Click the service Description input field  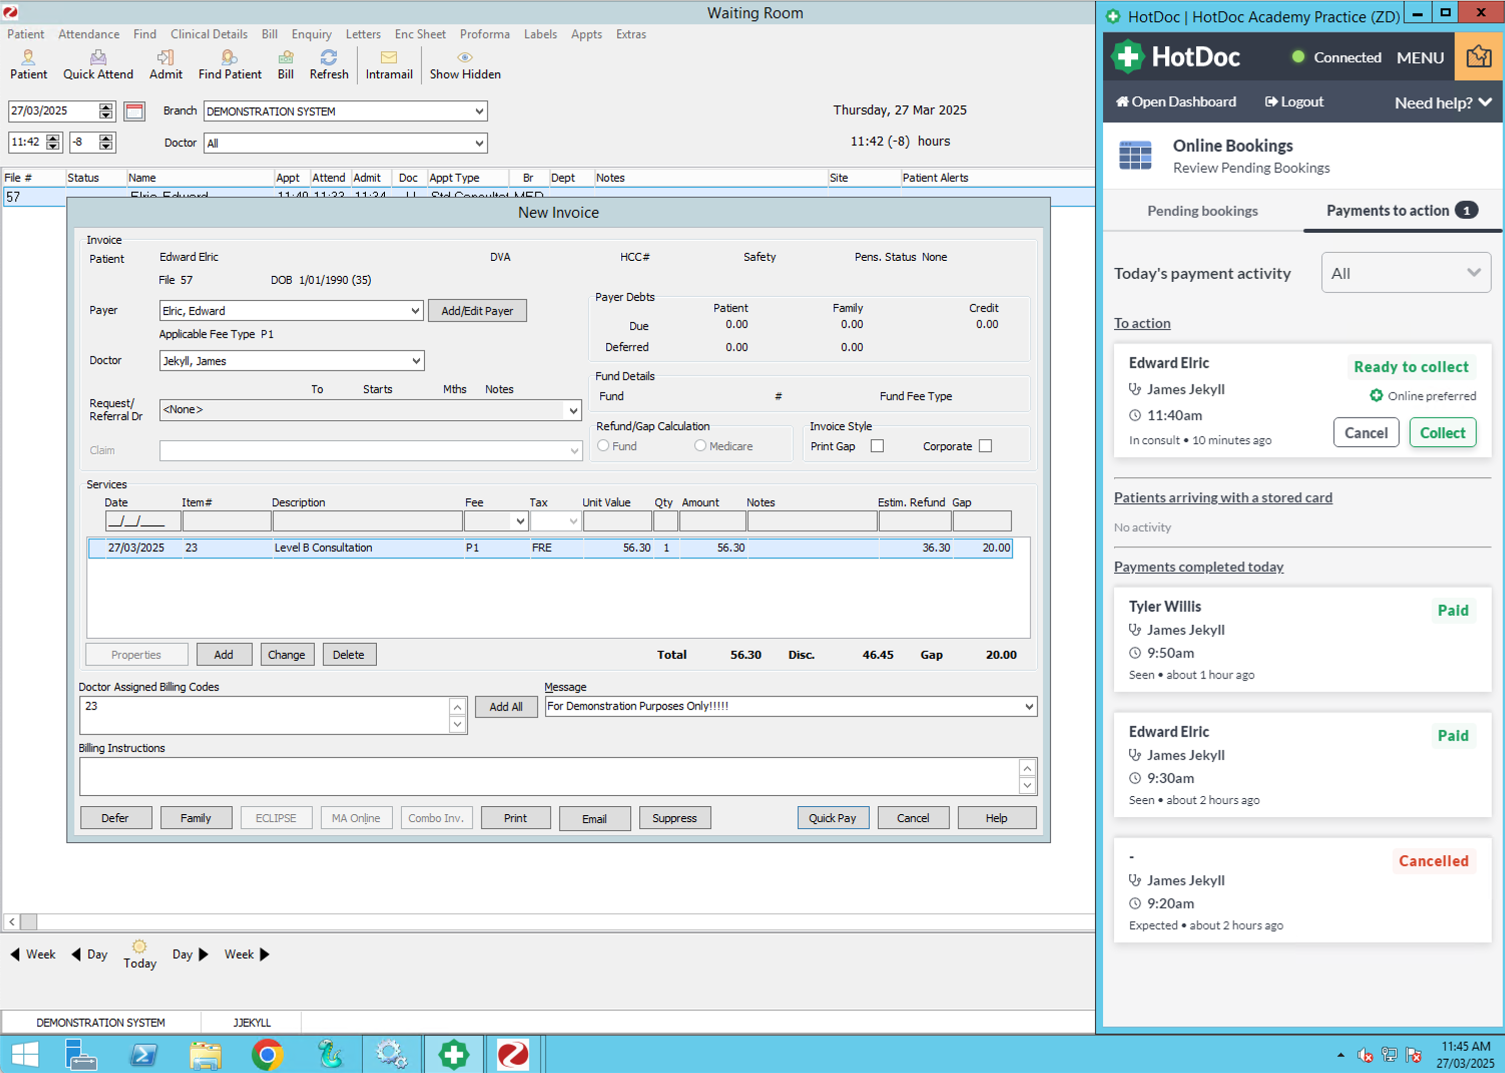(367, 521)
